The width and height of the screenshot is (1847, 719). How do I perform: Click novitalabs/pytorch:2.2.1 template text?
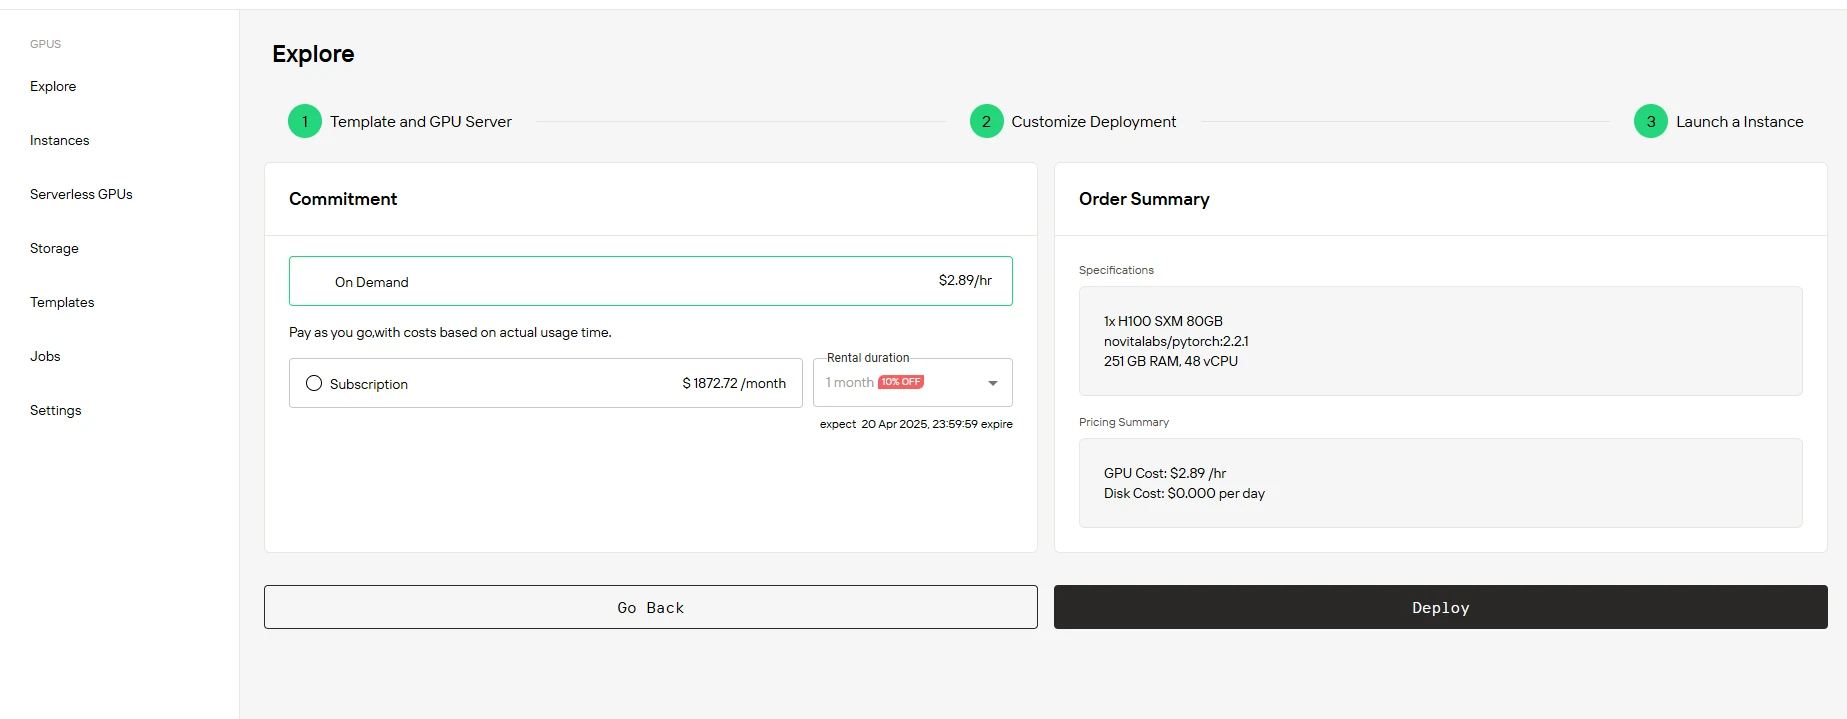tap(1176, 341)
